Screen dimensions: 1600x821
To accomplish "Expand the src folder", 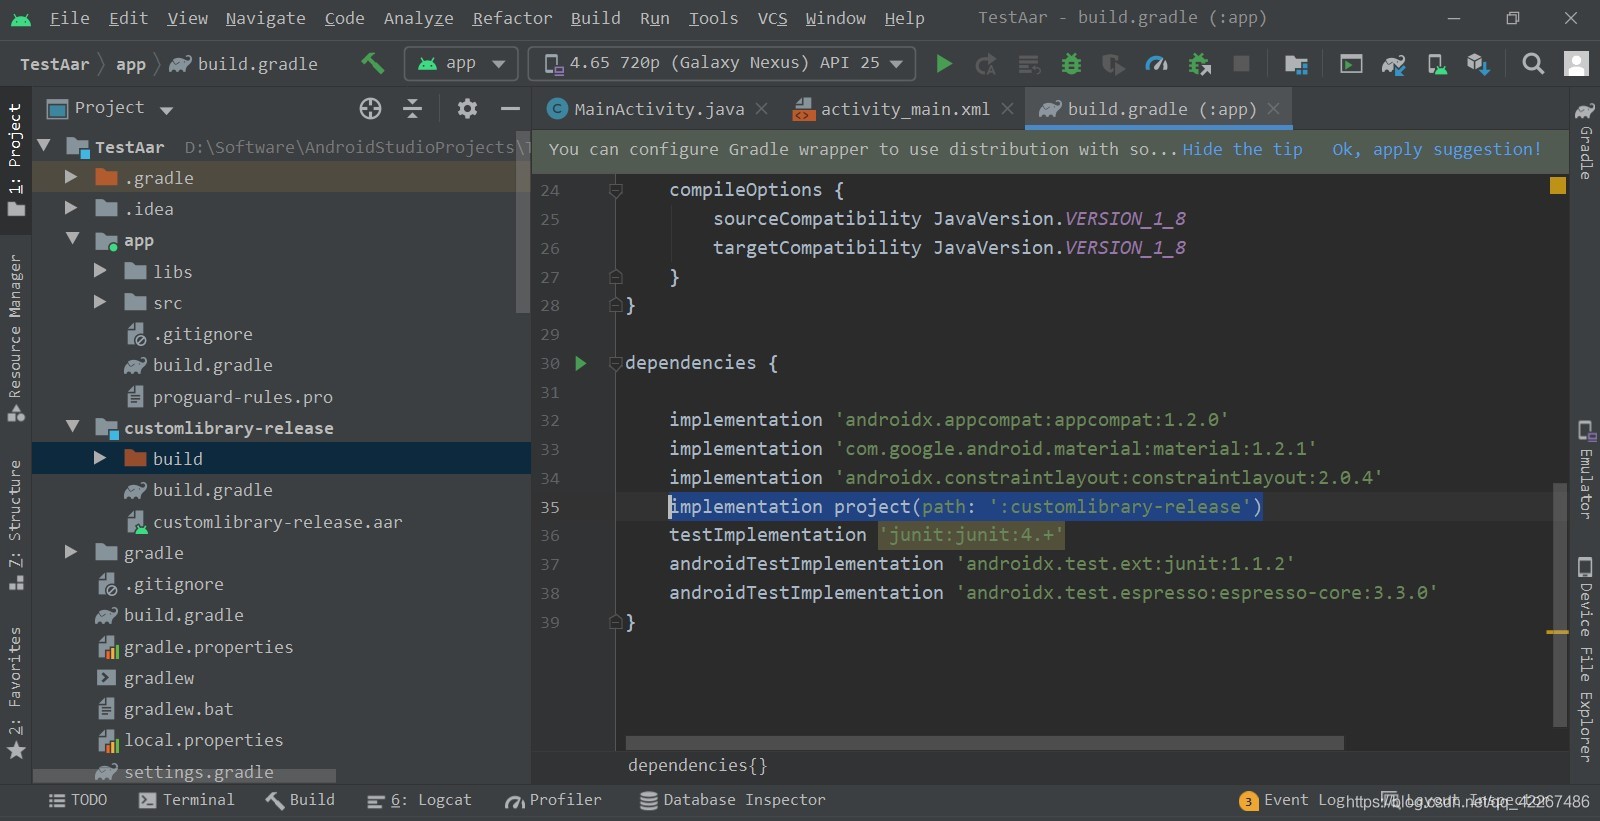I will 100,301.
